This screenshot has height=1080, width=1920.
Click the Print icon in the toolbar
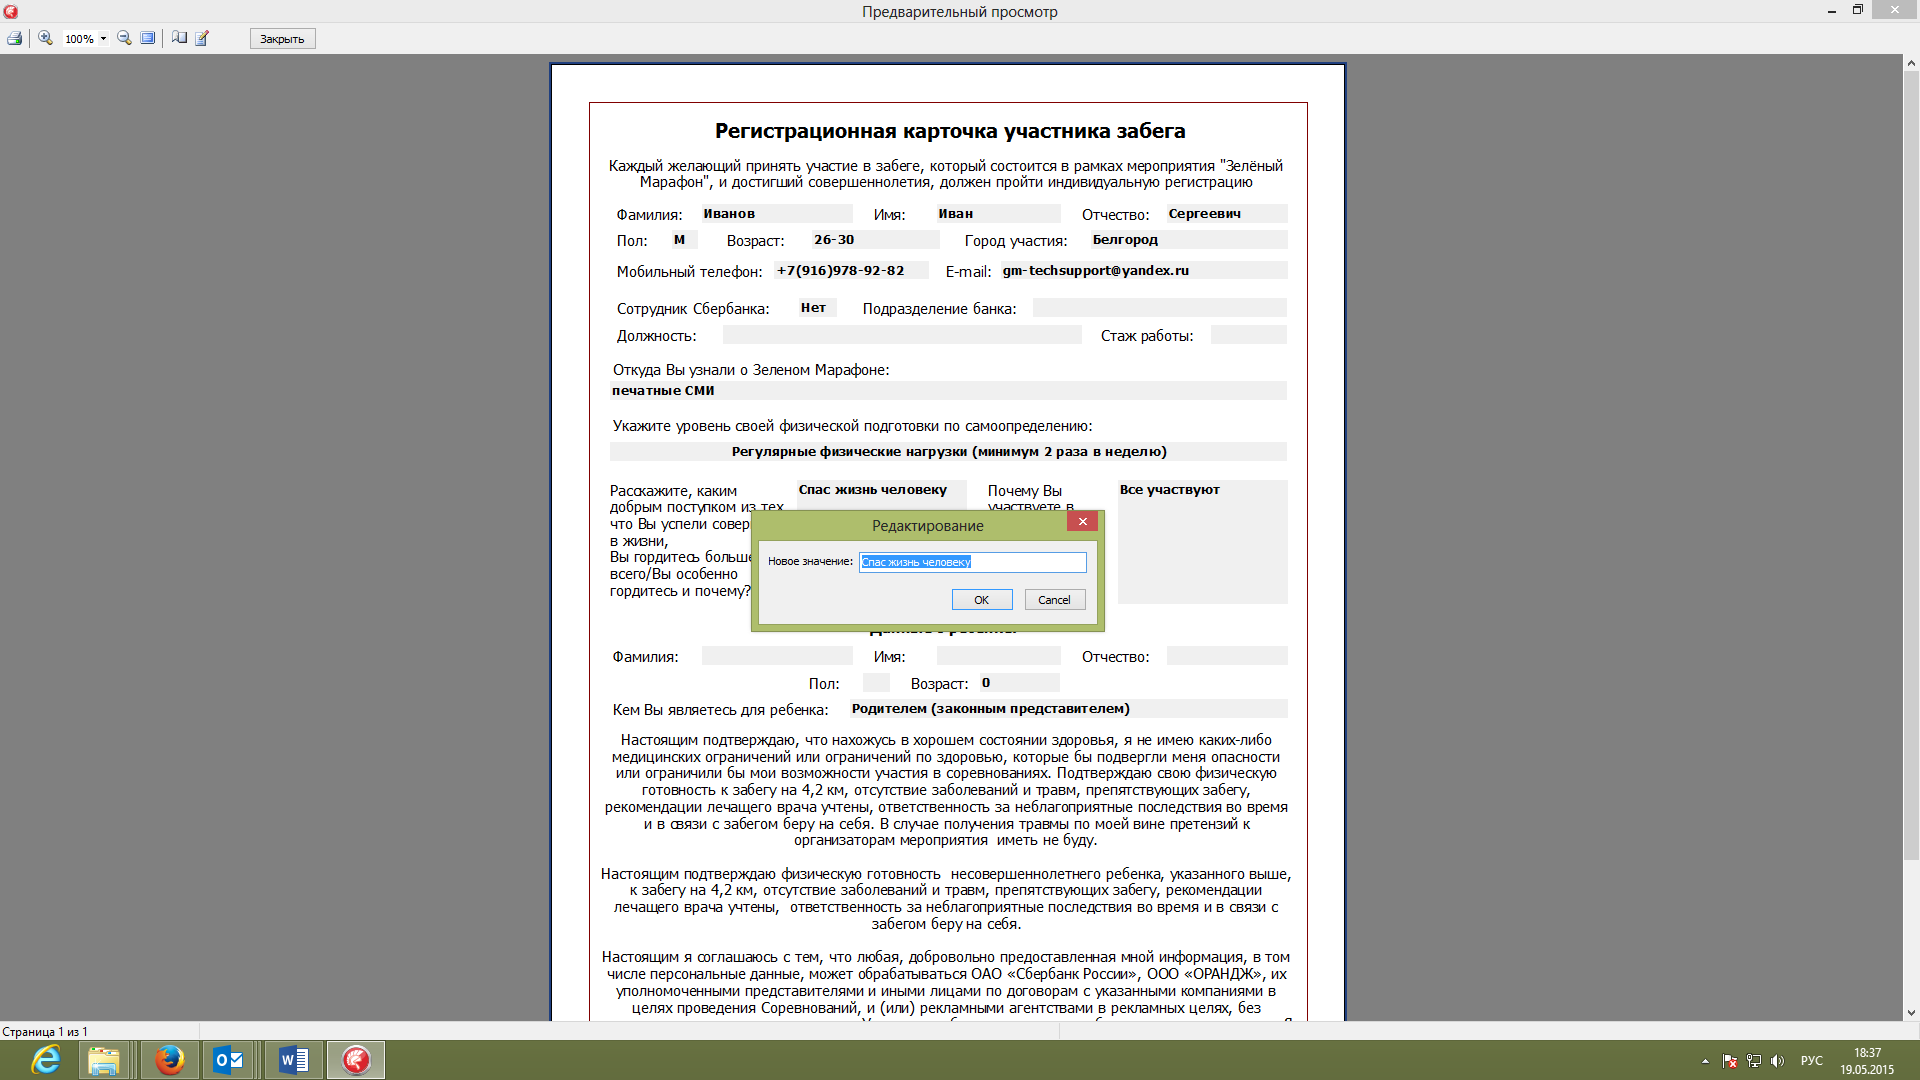click(x=14, y=38)
